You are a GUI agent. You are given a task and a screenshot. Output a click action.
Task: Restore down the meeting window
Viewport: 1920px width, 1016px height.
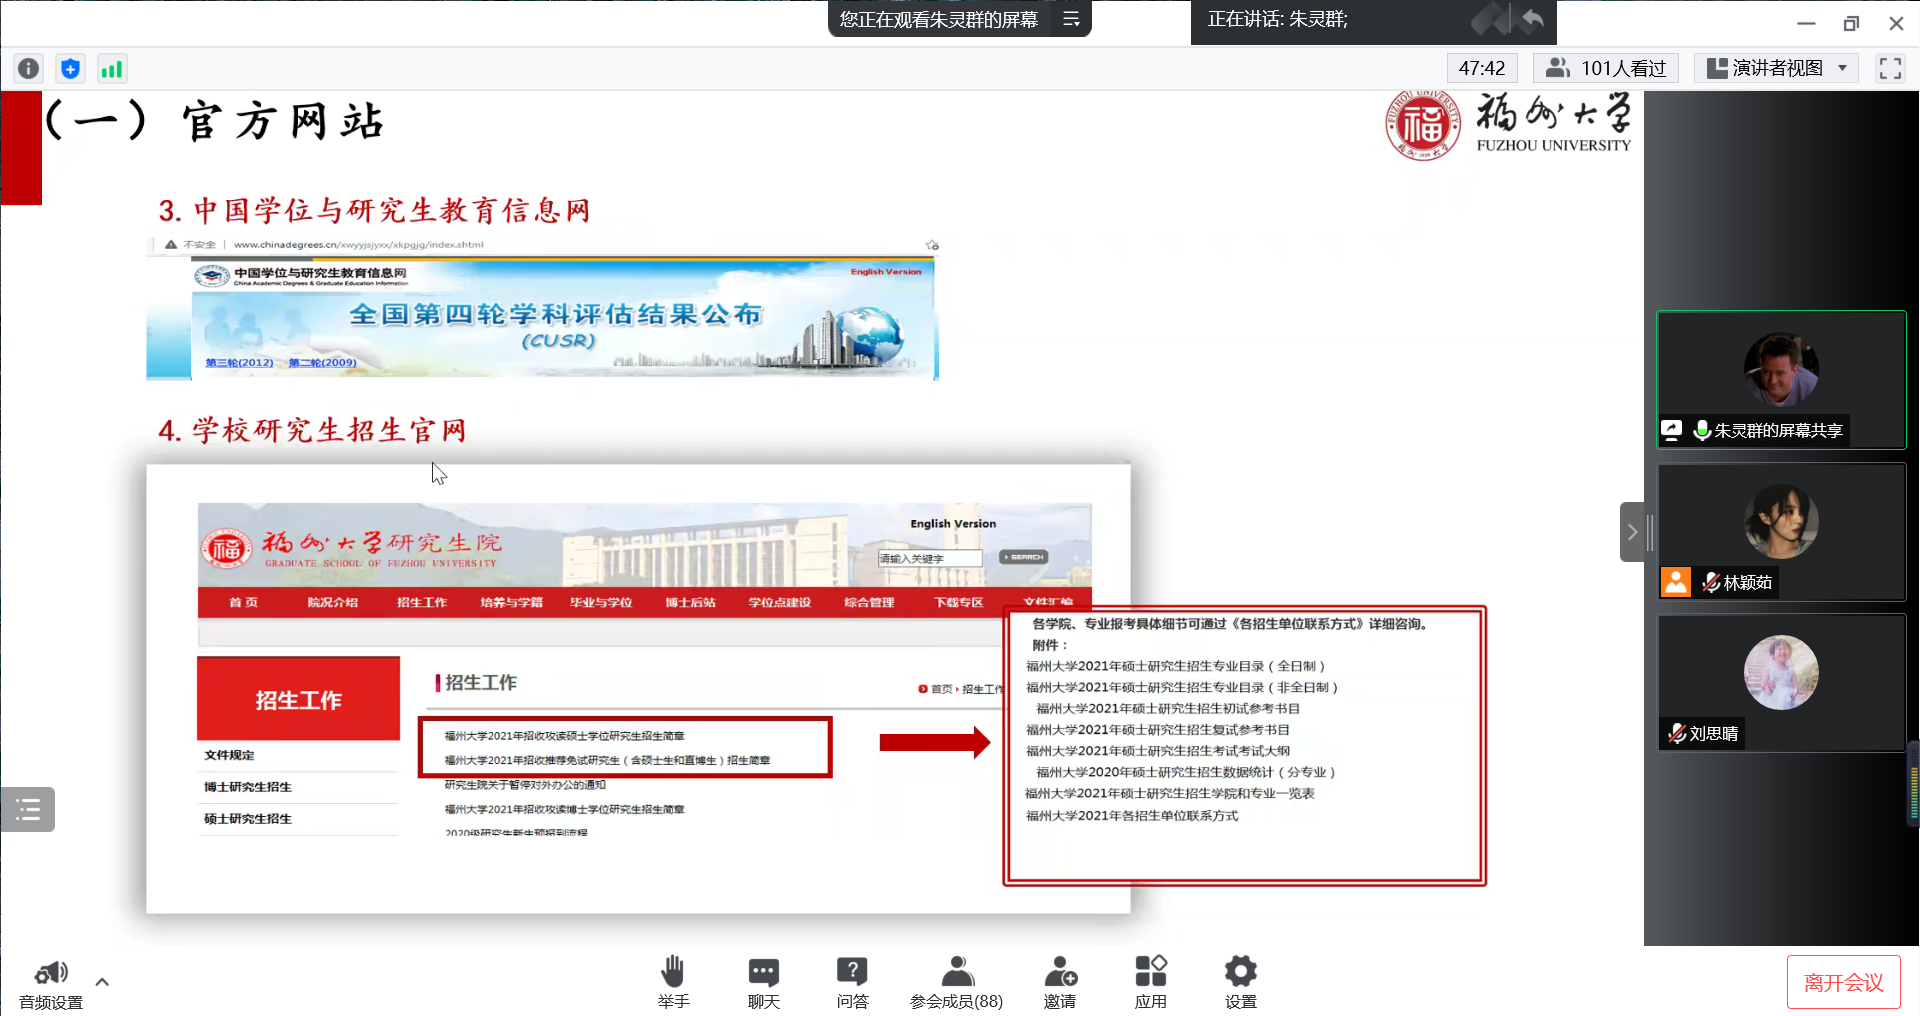pos(1851,23)
